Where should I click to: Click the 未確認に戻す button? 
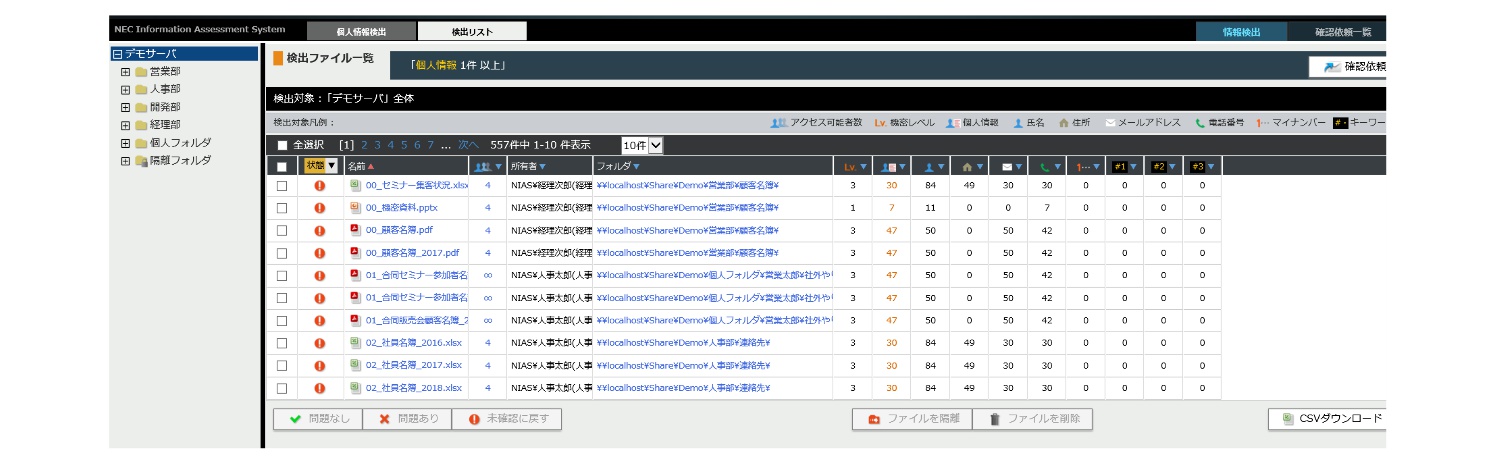507,419
